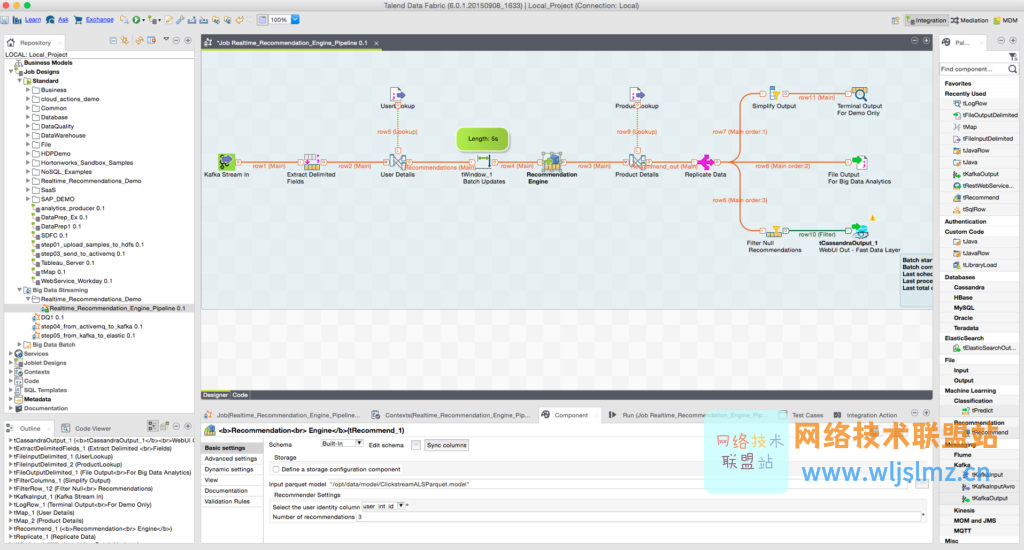
Task: Expand the Big Data Batch node
Action: click(x=20, y=344)
